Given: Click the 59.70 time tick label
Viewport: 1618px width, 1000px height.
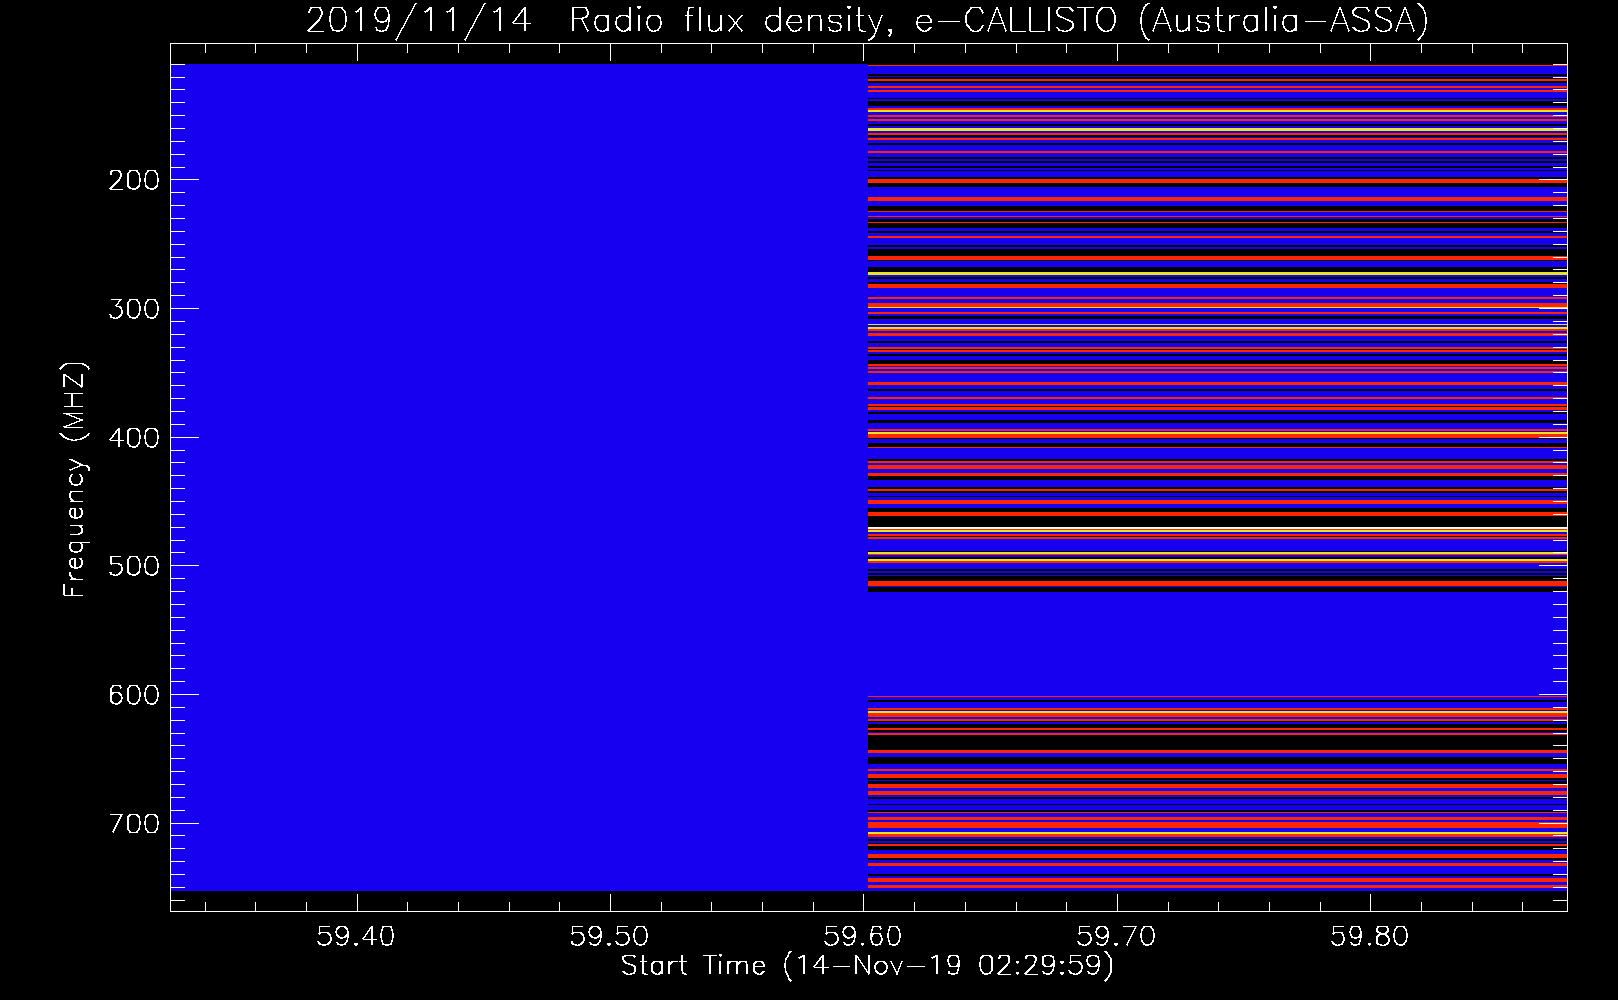Looking at the screenshot, I should click(x=1116, y=937).
